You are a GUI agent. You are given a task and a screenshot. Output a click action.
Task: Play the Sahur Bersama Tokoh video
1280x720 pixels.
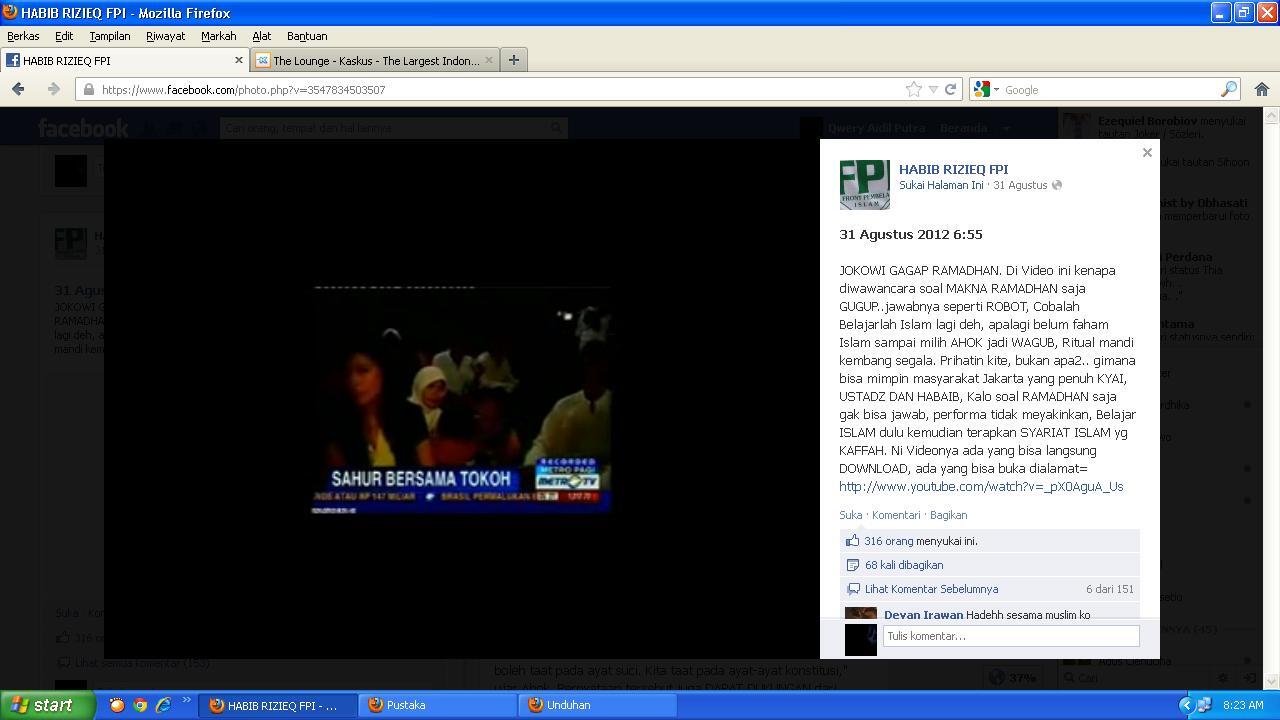[x=461, y=400]
